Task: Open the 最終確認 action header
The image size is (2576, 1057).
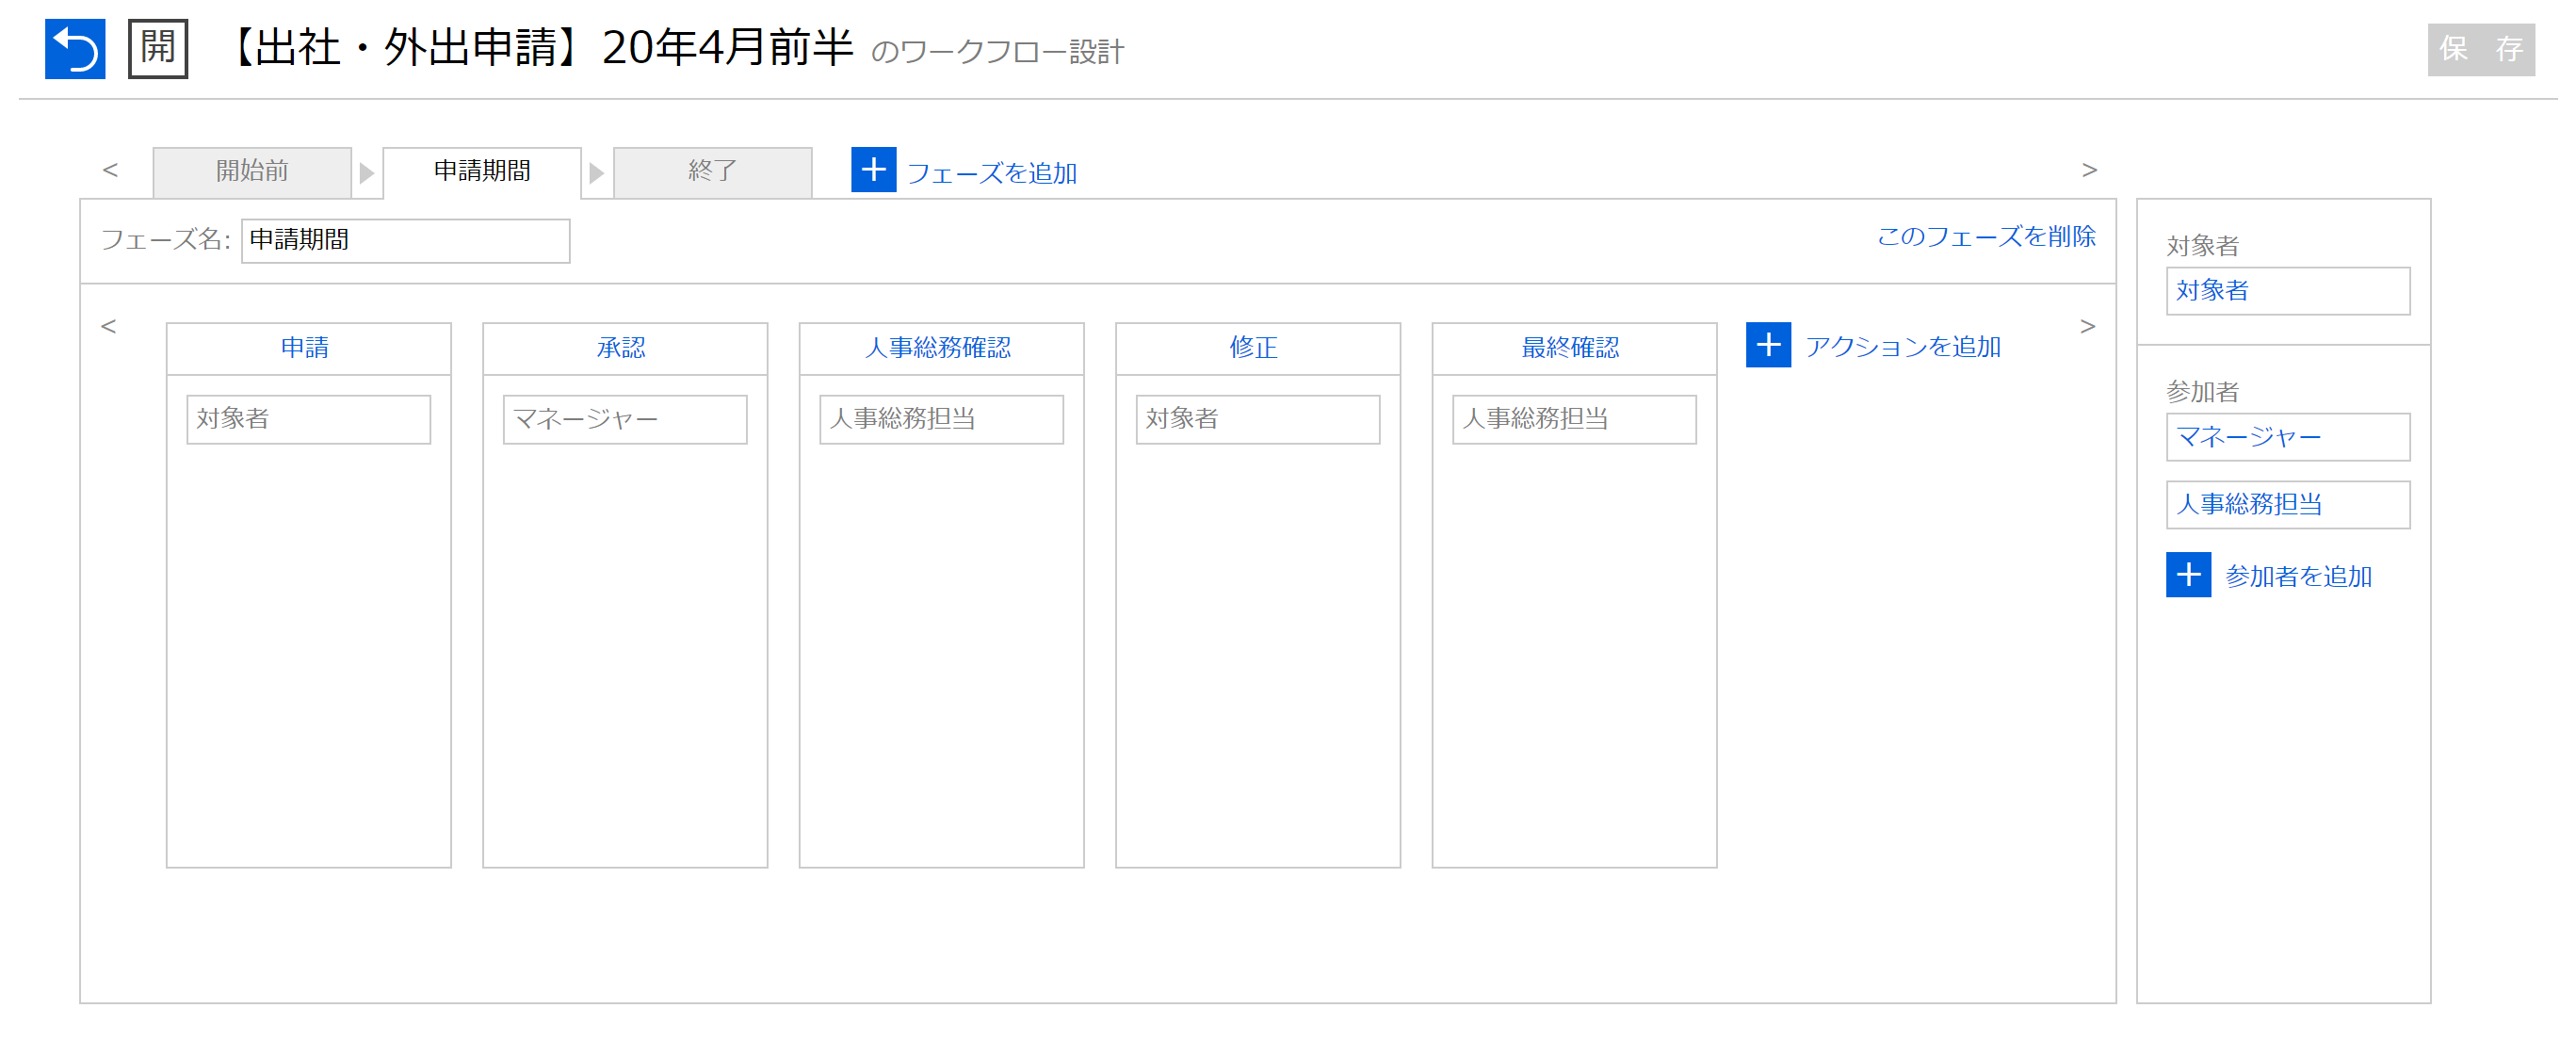Action: point(1574,348)
